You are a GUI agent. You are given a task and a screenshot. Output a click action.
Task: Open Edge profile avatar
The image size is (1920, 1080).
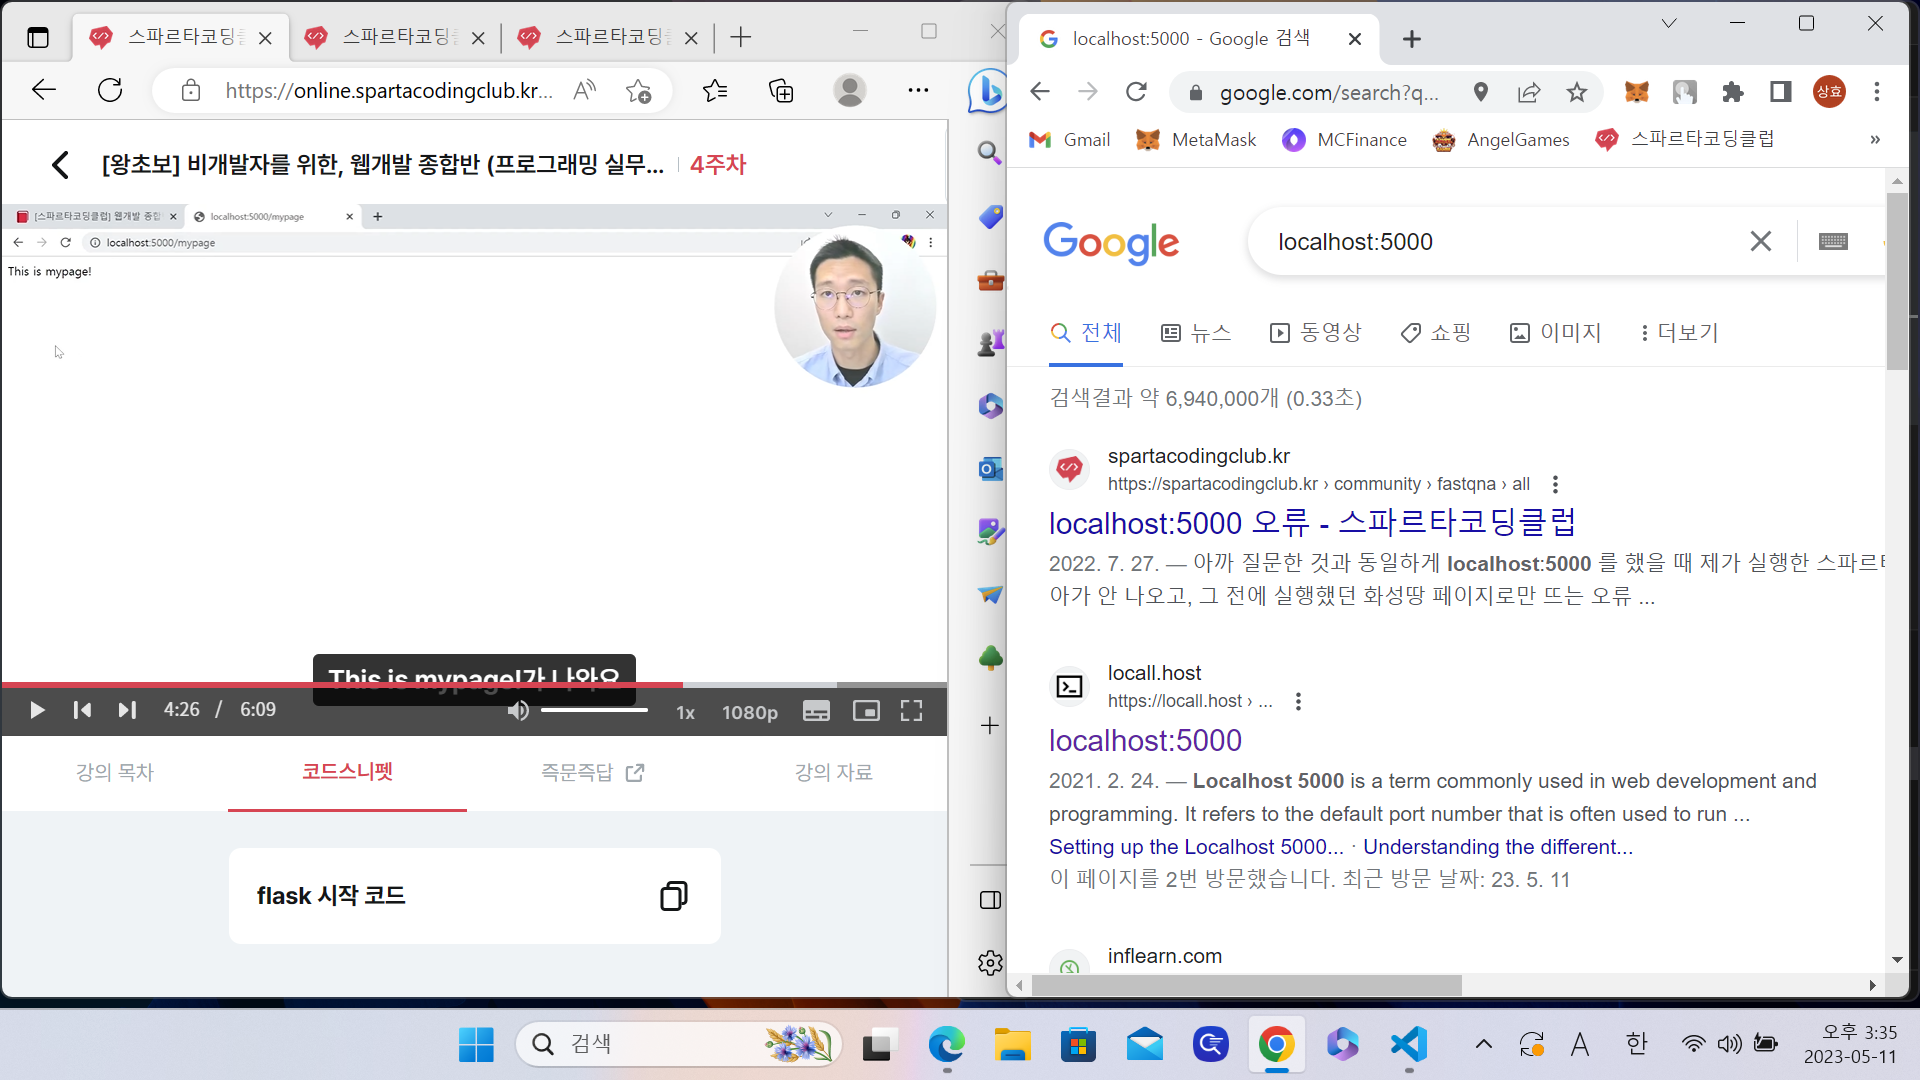point(850,91)
